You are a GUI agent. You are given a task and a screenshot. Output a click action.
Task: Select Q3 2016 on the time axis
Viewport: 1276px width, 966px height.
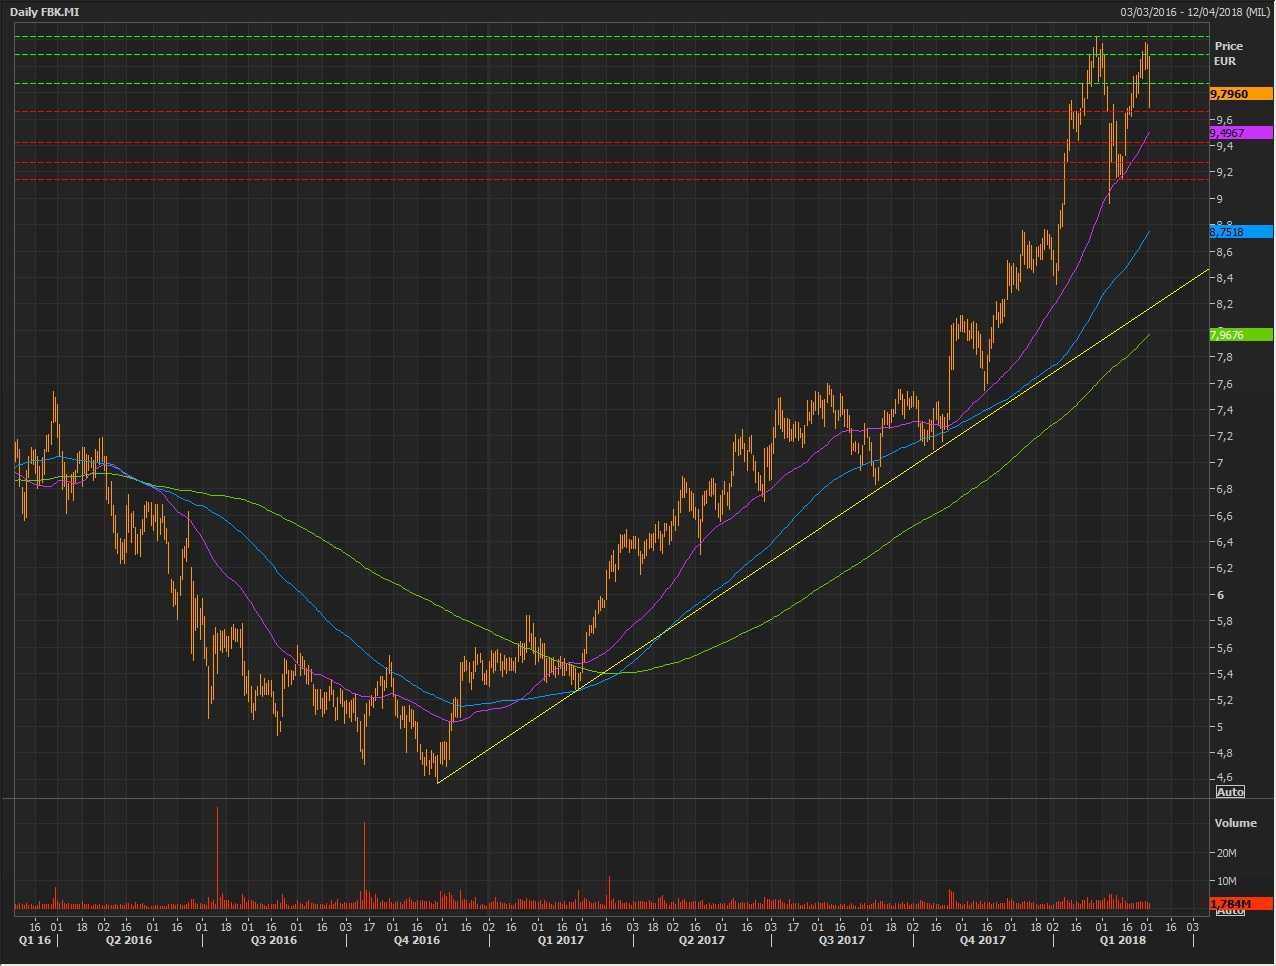click(273, 940)
